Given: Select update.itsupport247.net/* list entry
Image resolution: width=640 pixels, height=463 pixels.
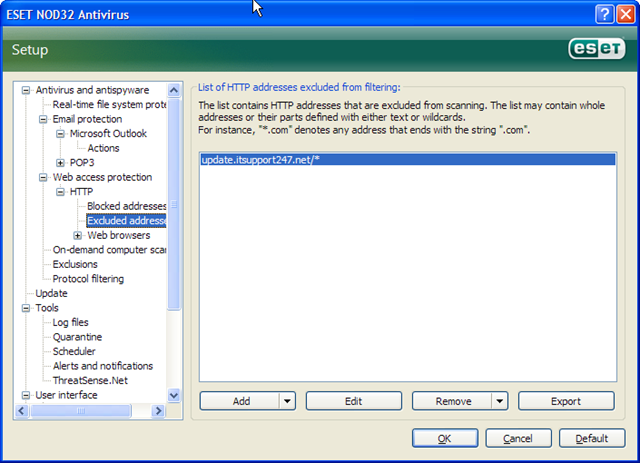Looking at the screenshot, I should pos(408,160).
